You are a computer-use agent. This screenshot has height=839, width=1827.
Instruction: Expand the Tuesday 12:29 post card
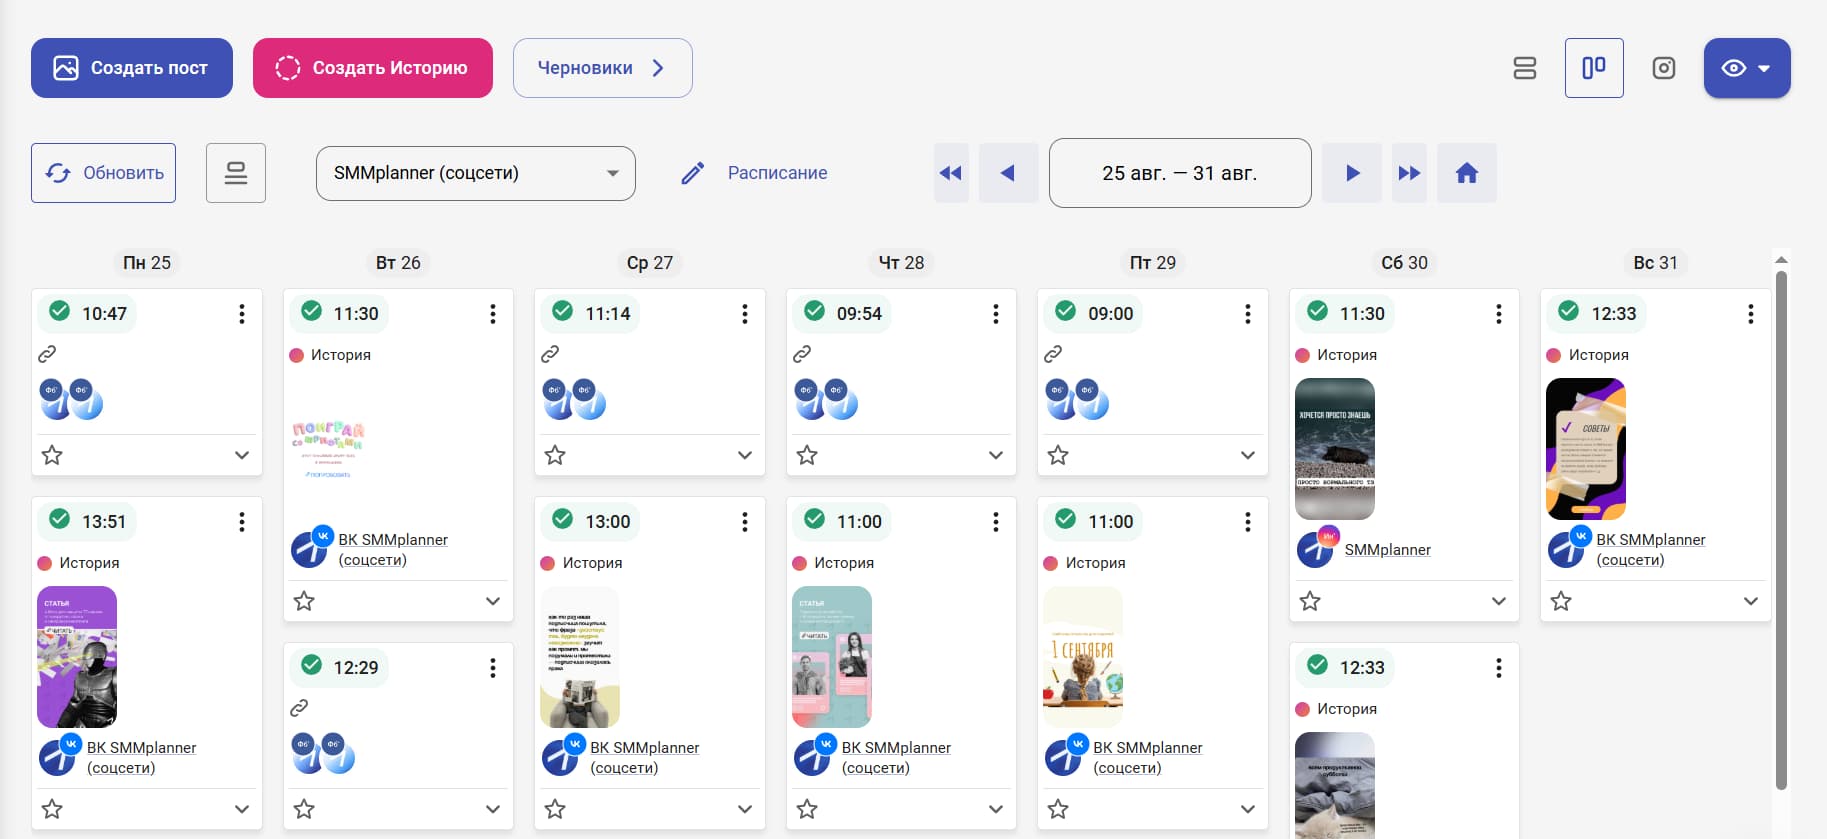493,809
